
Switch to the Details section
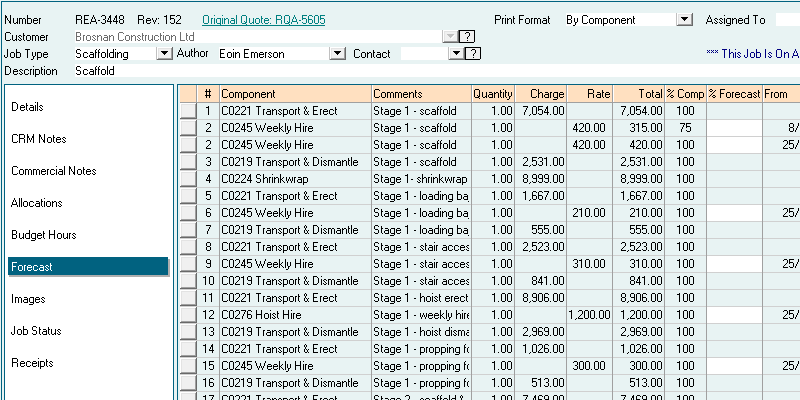(x=27, y=107)
